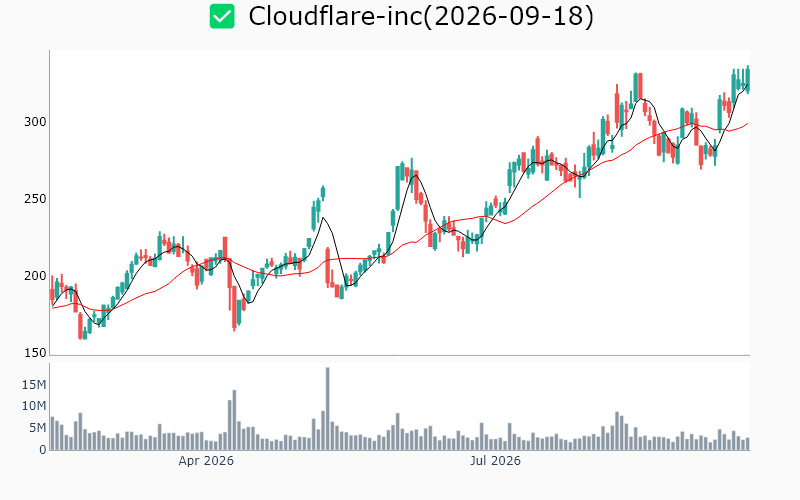The image size is (800, 500).
Task: Click the 200 price axis label
Action: coord(35,276)
